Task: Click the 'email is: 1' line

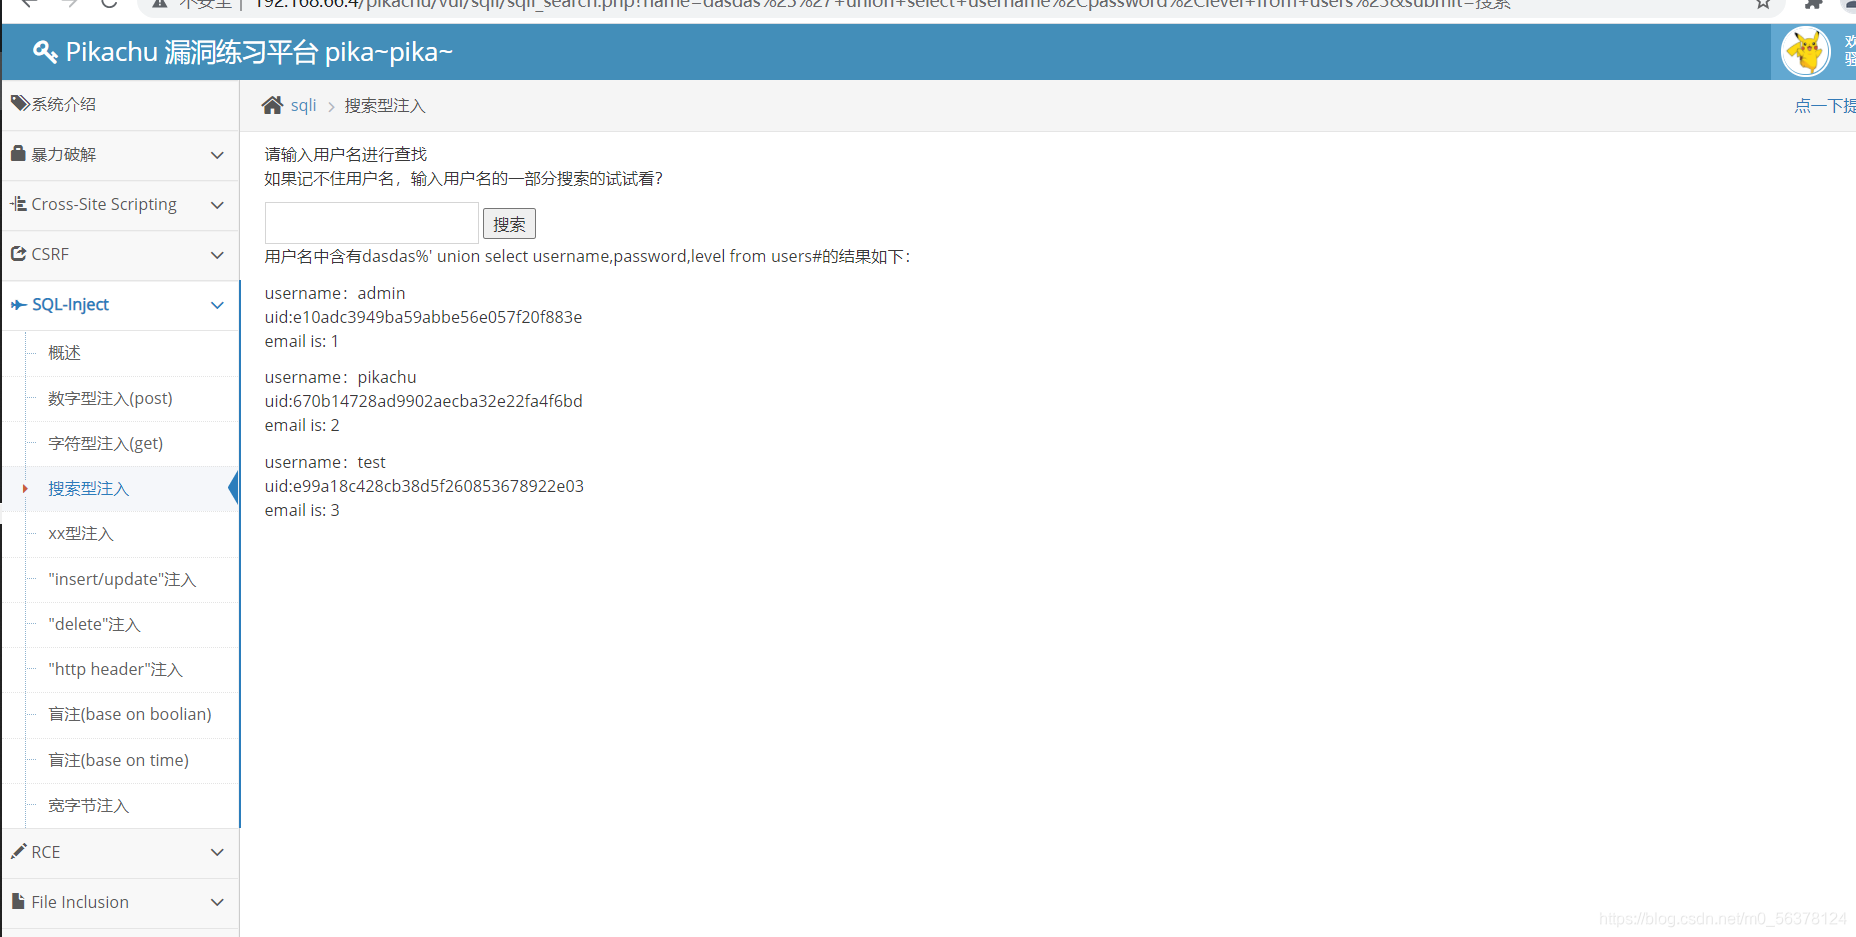Action: pyautogui.click(x=302, y=341)
